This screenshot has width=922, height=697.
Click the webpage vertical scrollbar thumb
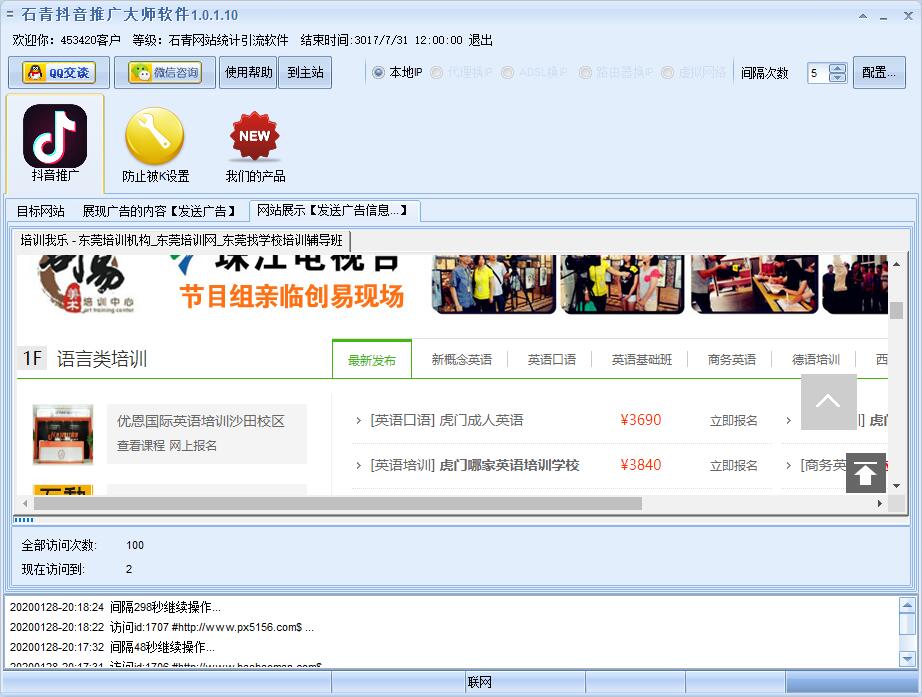coord(896,310)
